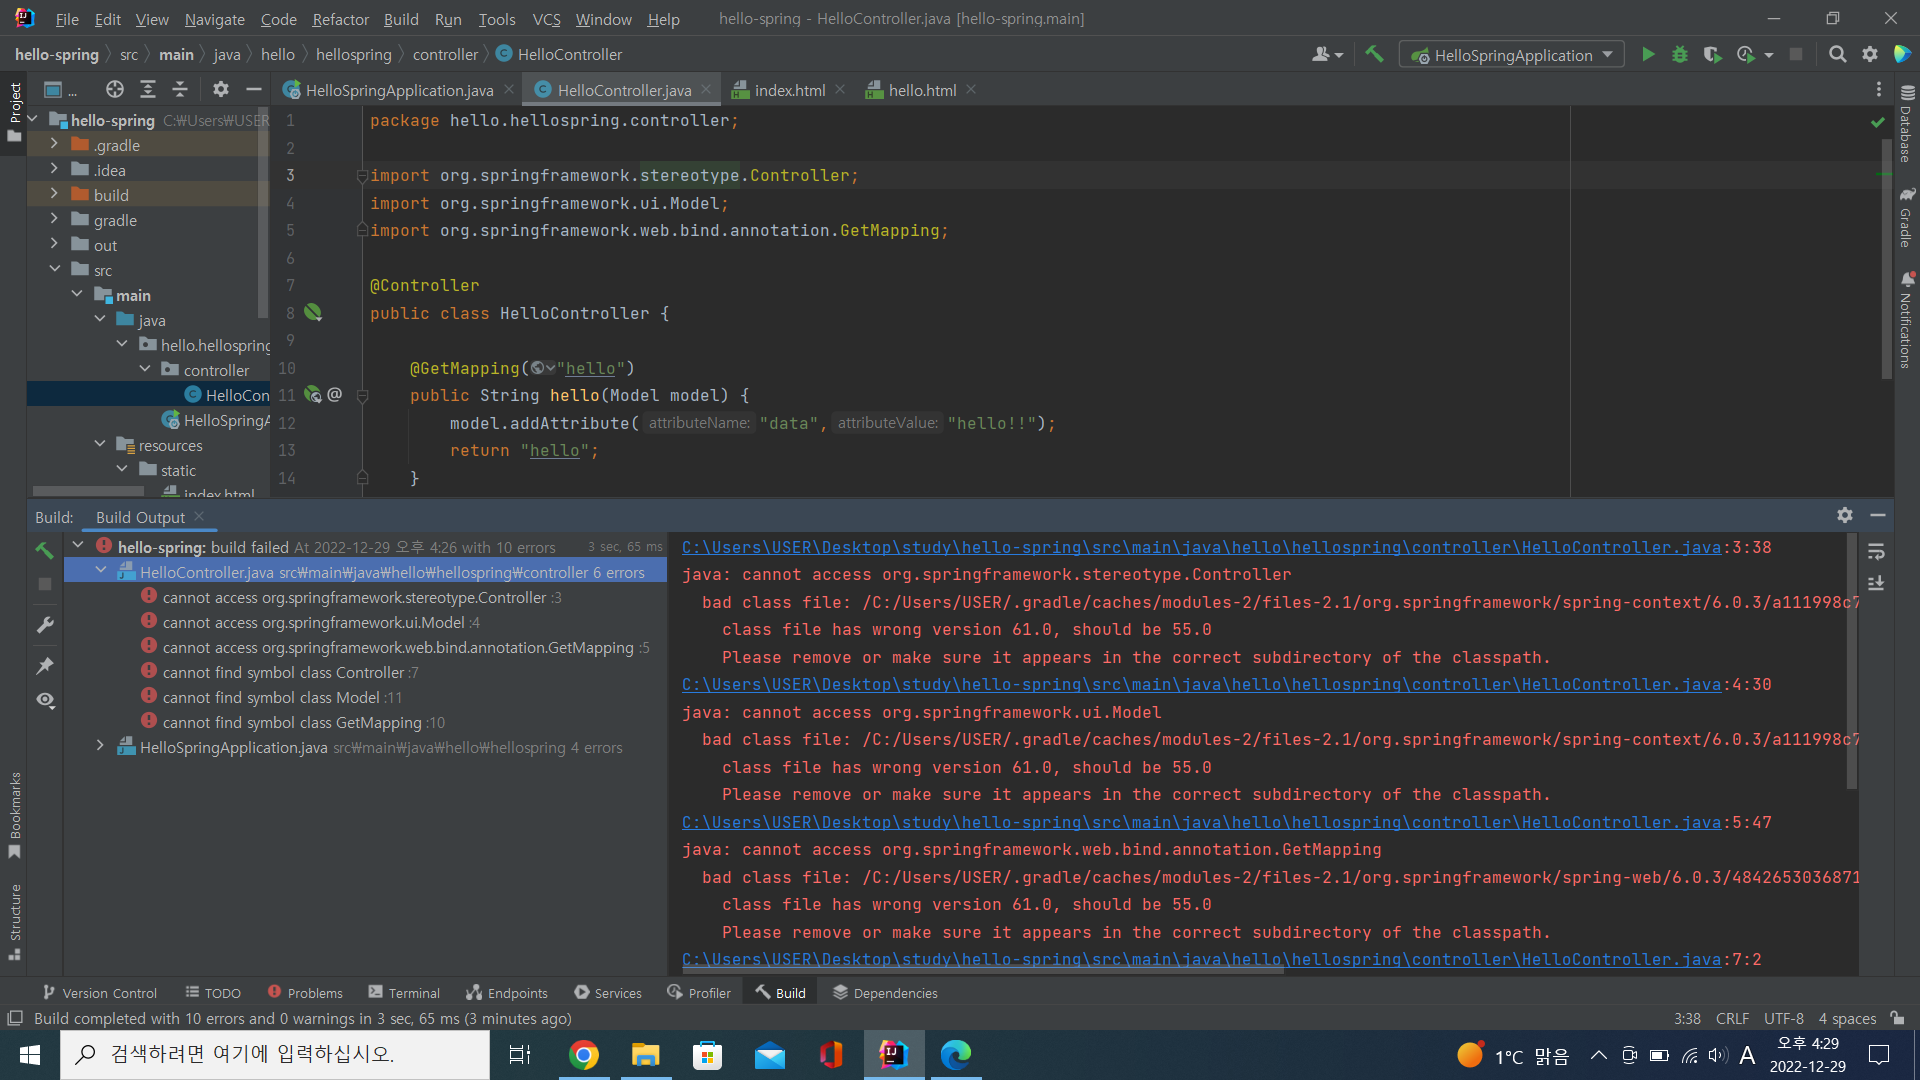
Task: Open Database tool window on right sidebar
Action: pos(1906,122)
